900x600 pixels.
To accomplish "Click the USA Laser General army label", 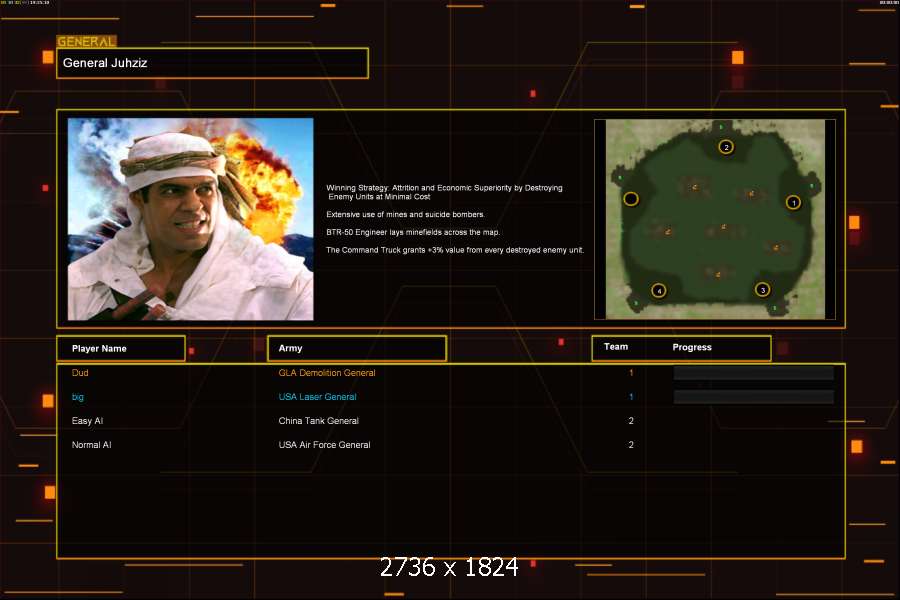I will click(x=317, y=397).
